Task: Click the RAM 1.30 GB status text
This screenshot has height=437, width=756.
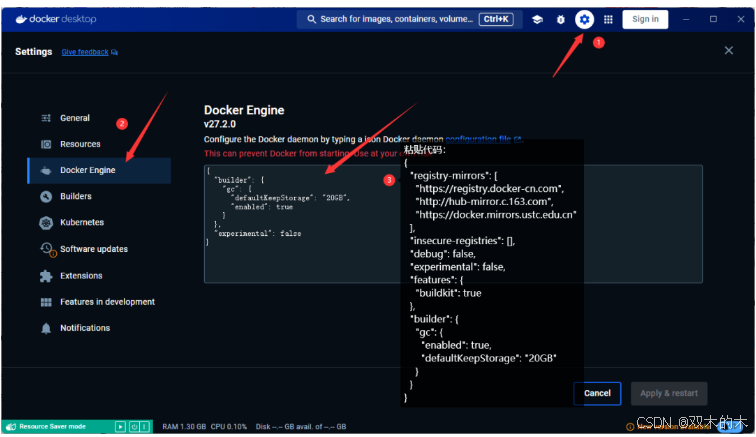Action: [x=184, y=427]
